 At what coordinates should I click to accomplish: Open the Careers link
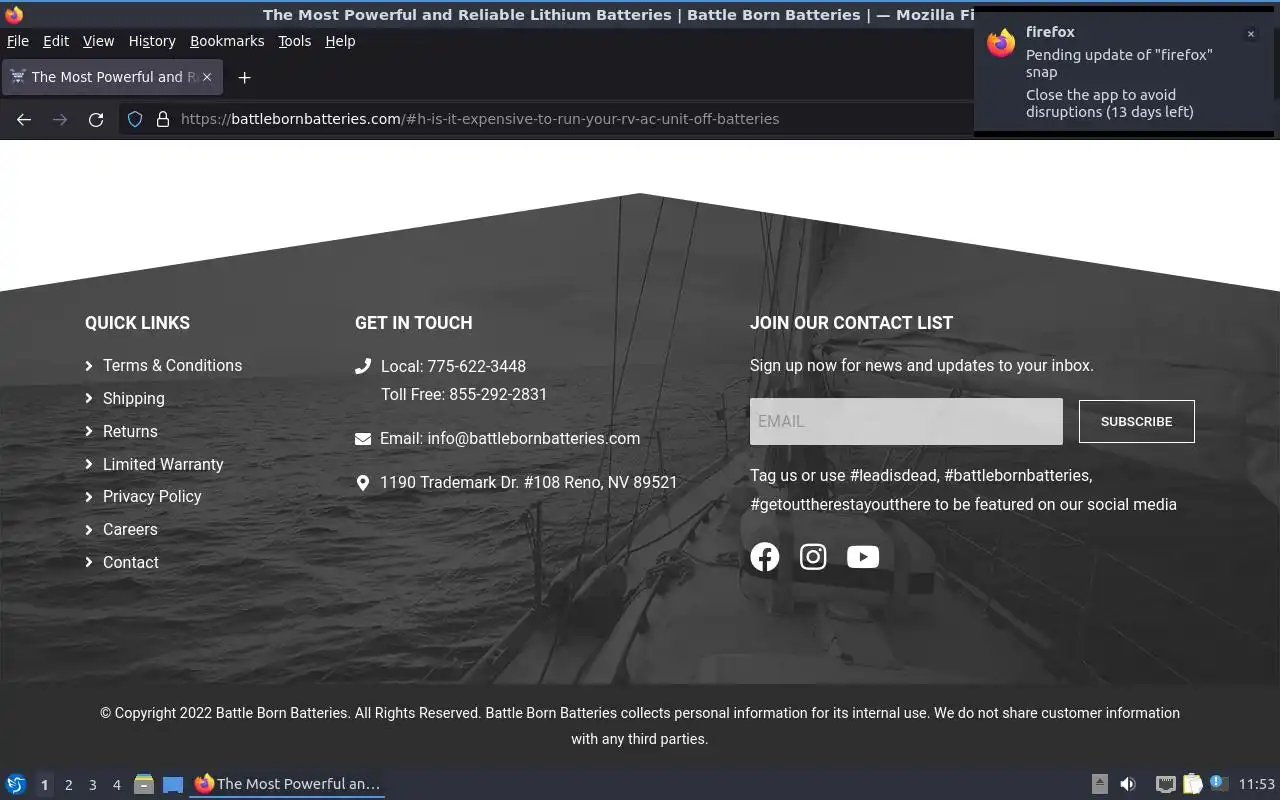[x=130, y=530]
